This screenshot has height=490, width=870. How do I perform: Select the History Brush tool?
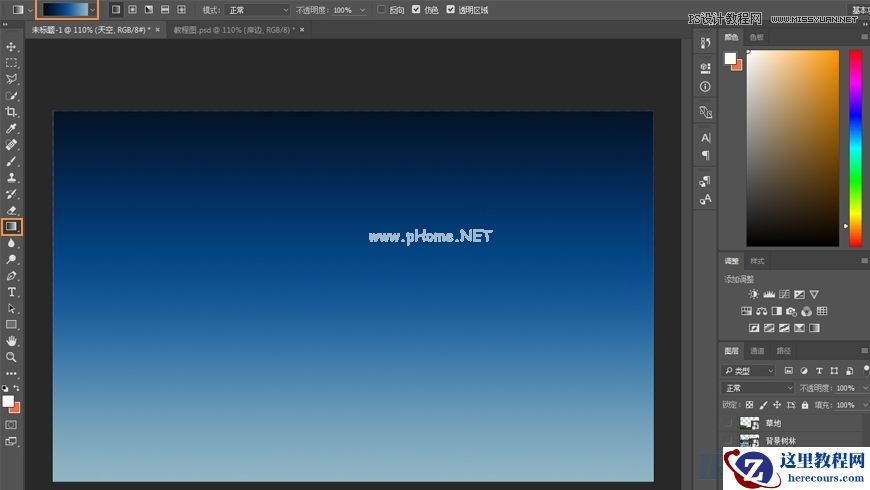pos(11,194)
